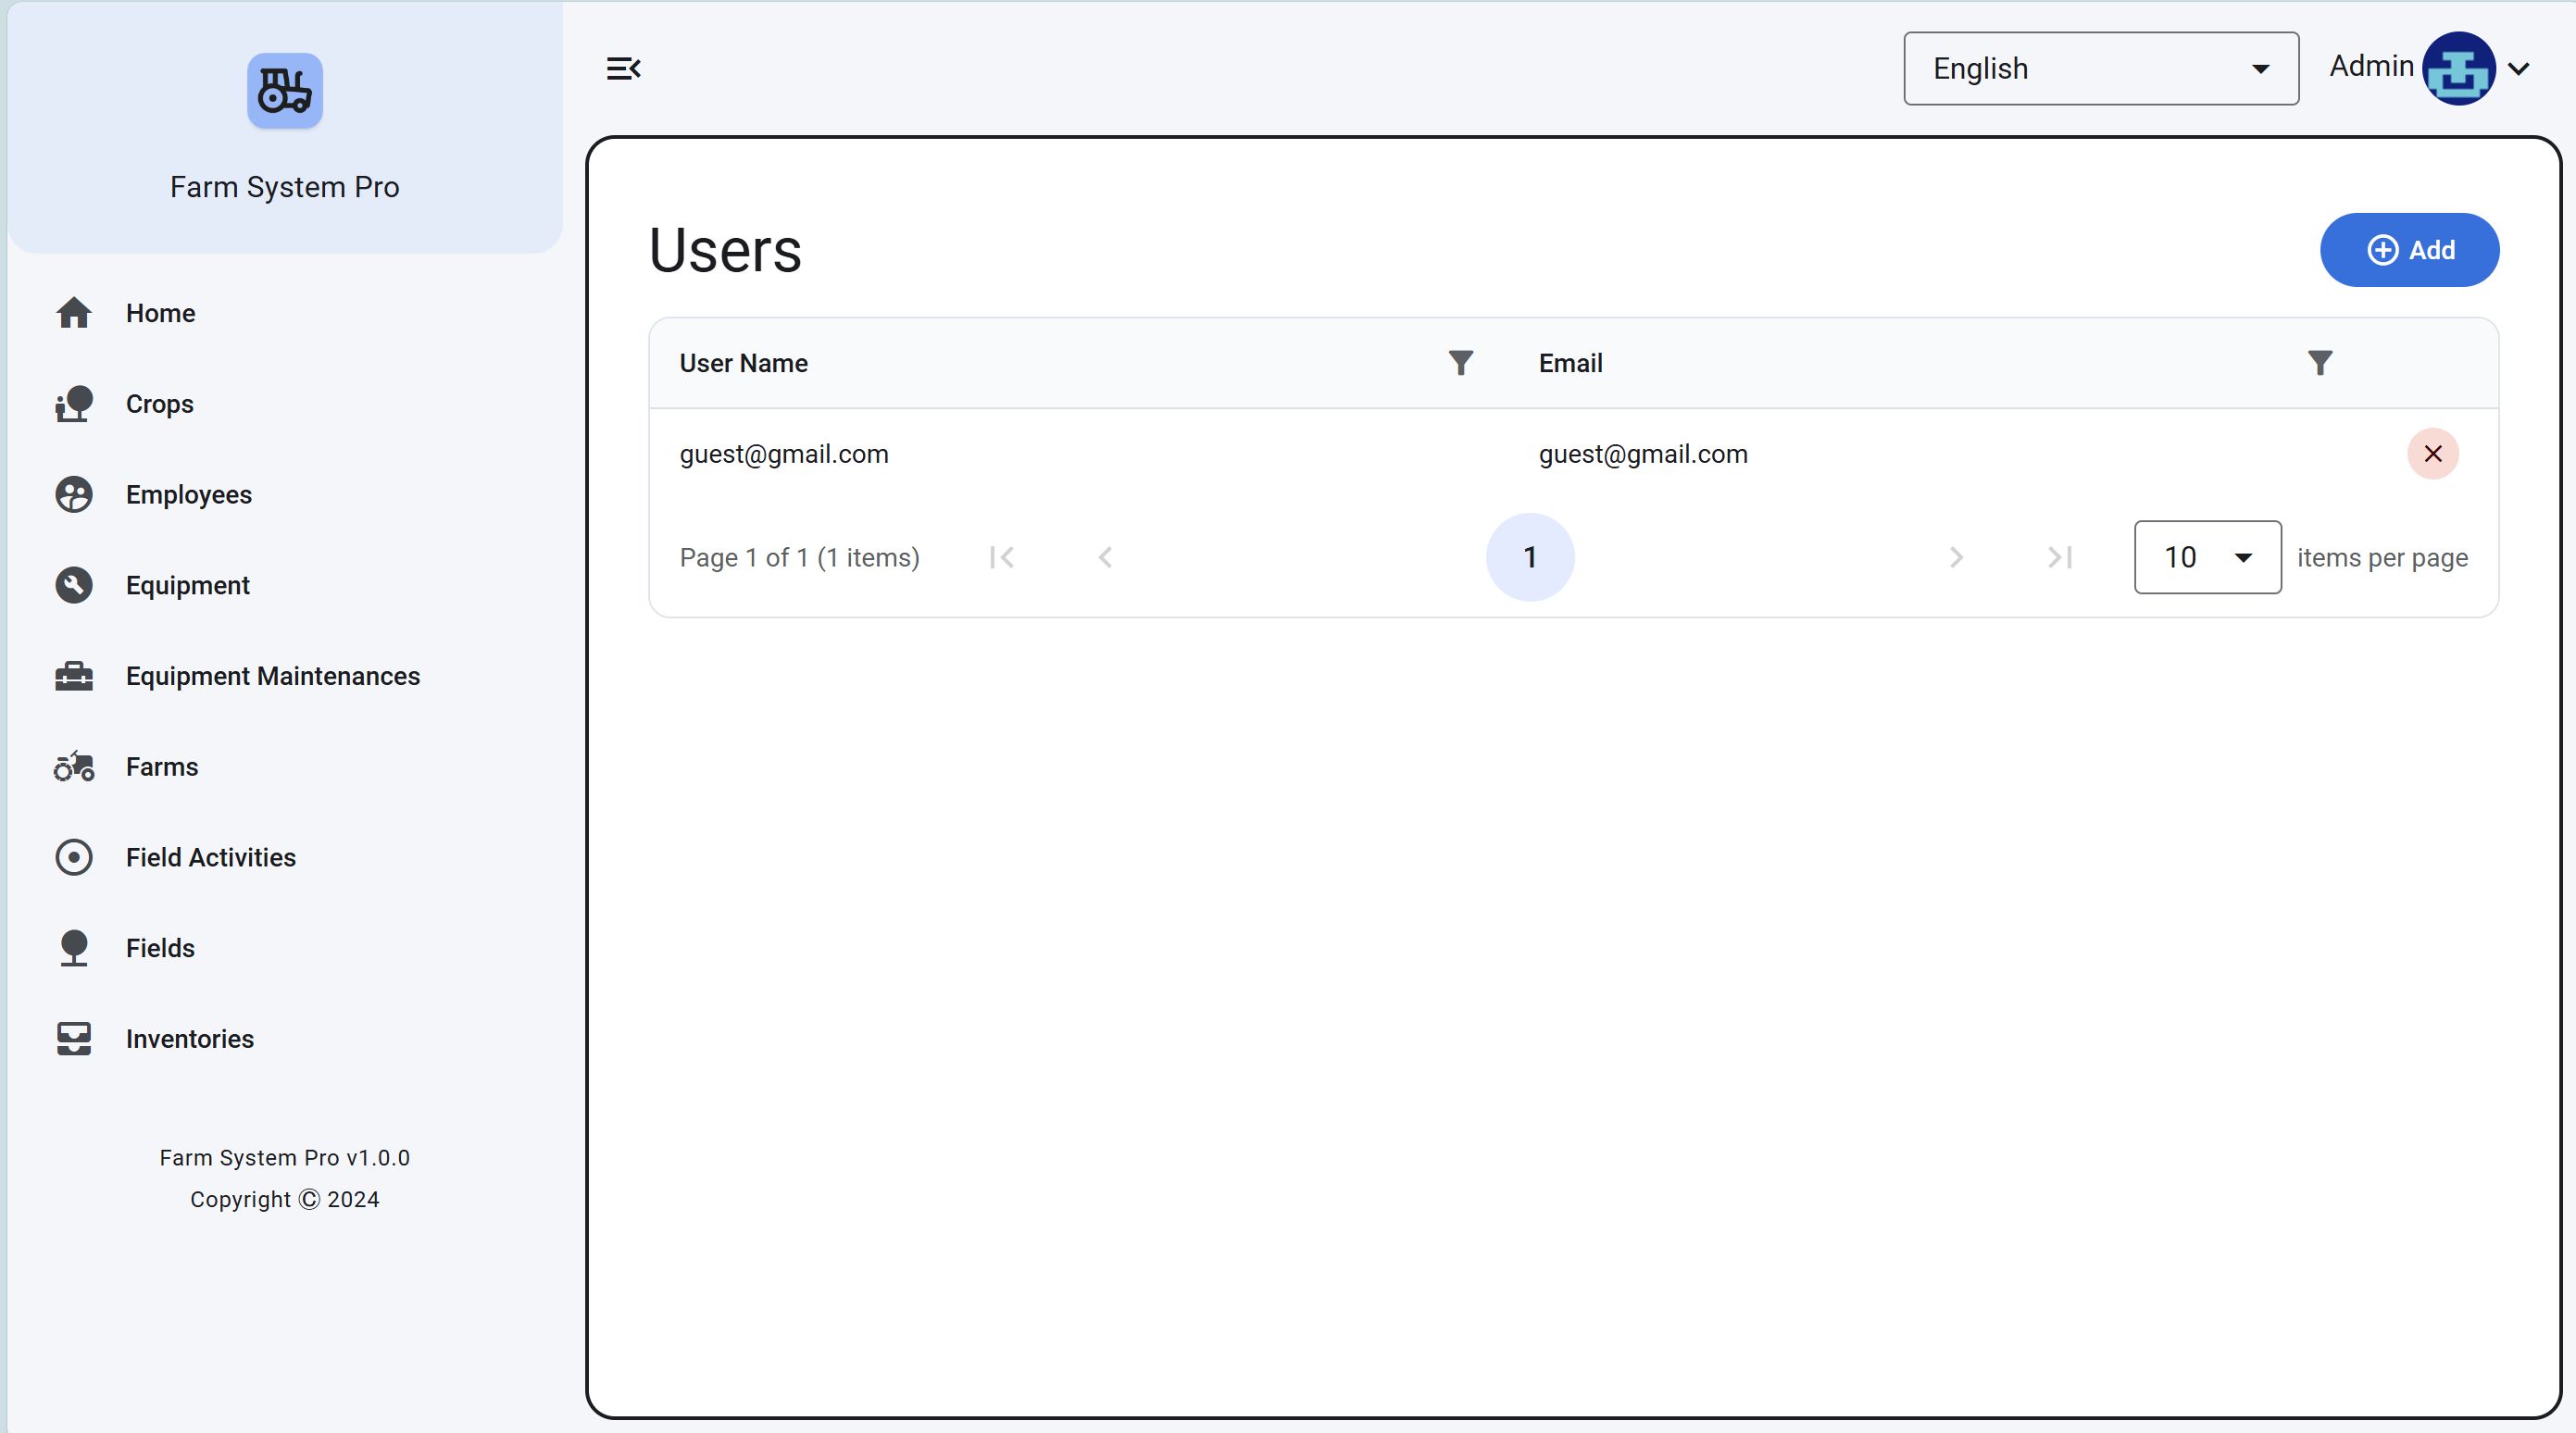Expand the Admin account chevron

2519,69
